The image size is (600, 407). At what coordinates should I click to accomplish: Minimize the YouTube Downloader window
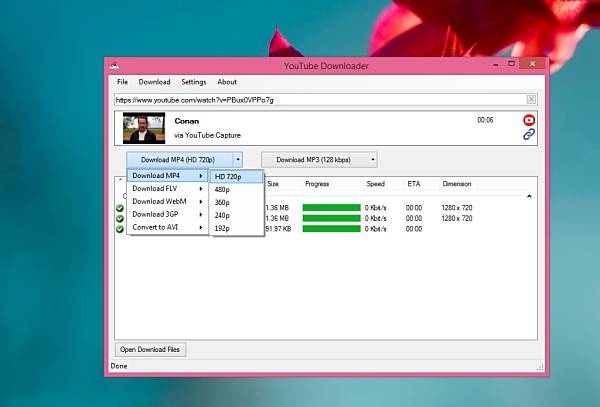point(496,64)
